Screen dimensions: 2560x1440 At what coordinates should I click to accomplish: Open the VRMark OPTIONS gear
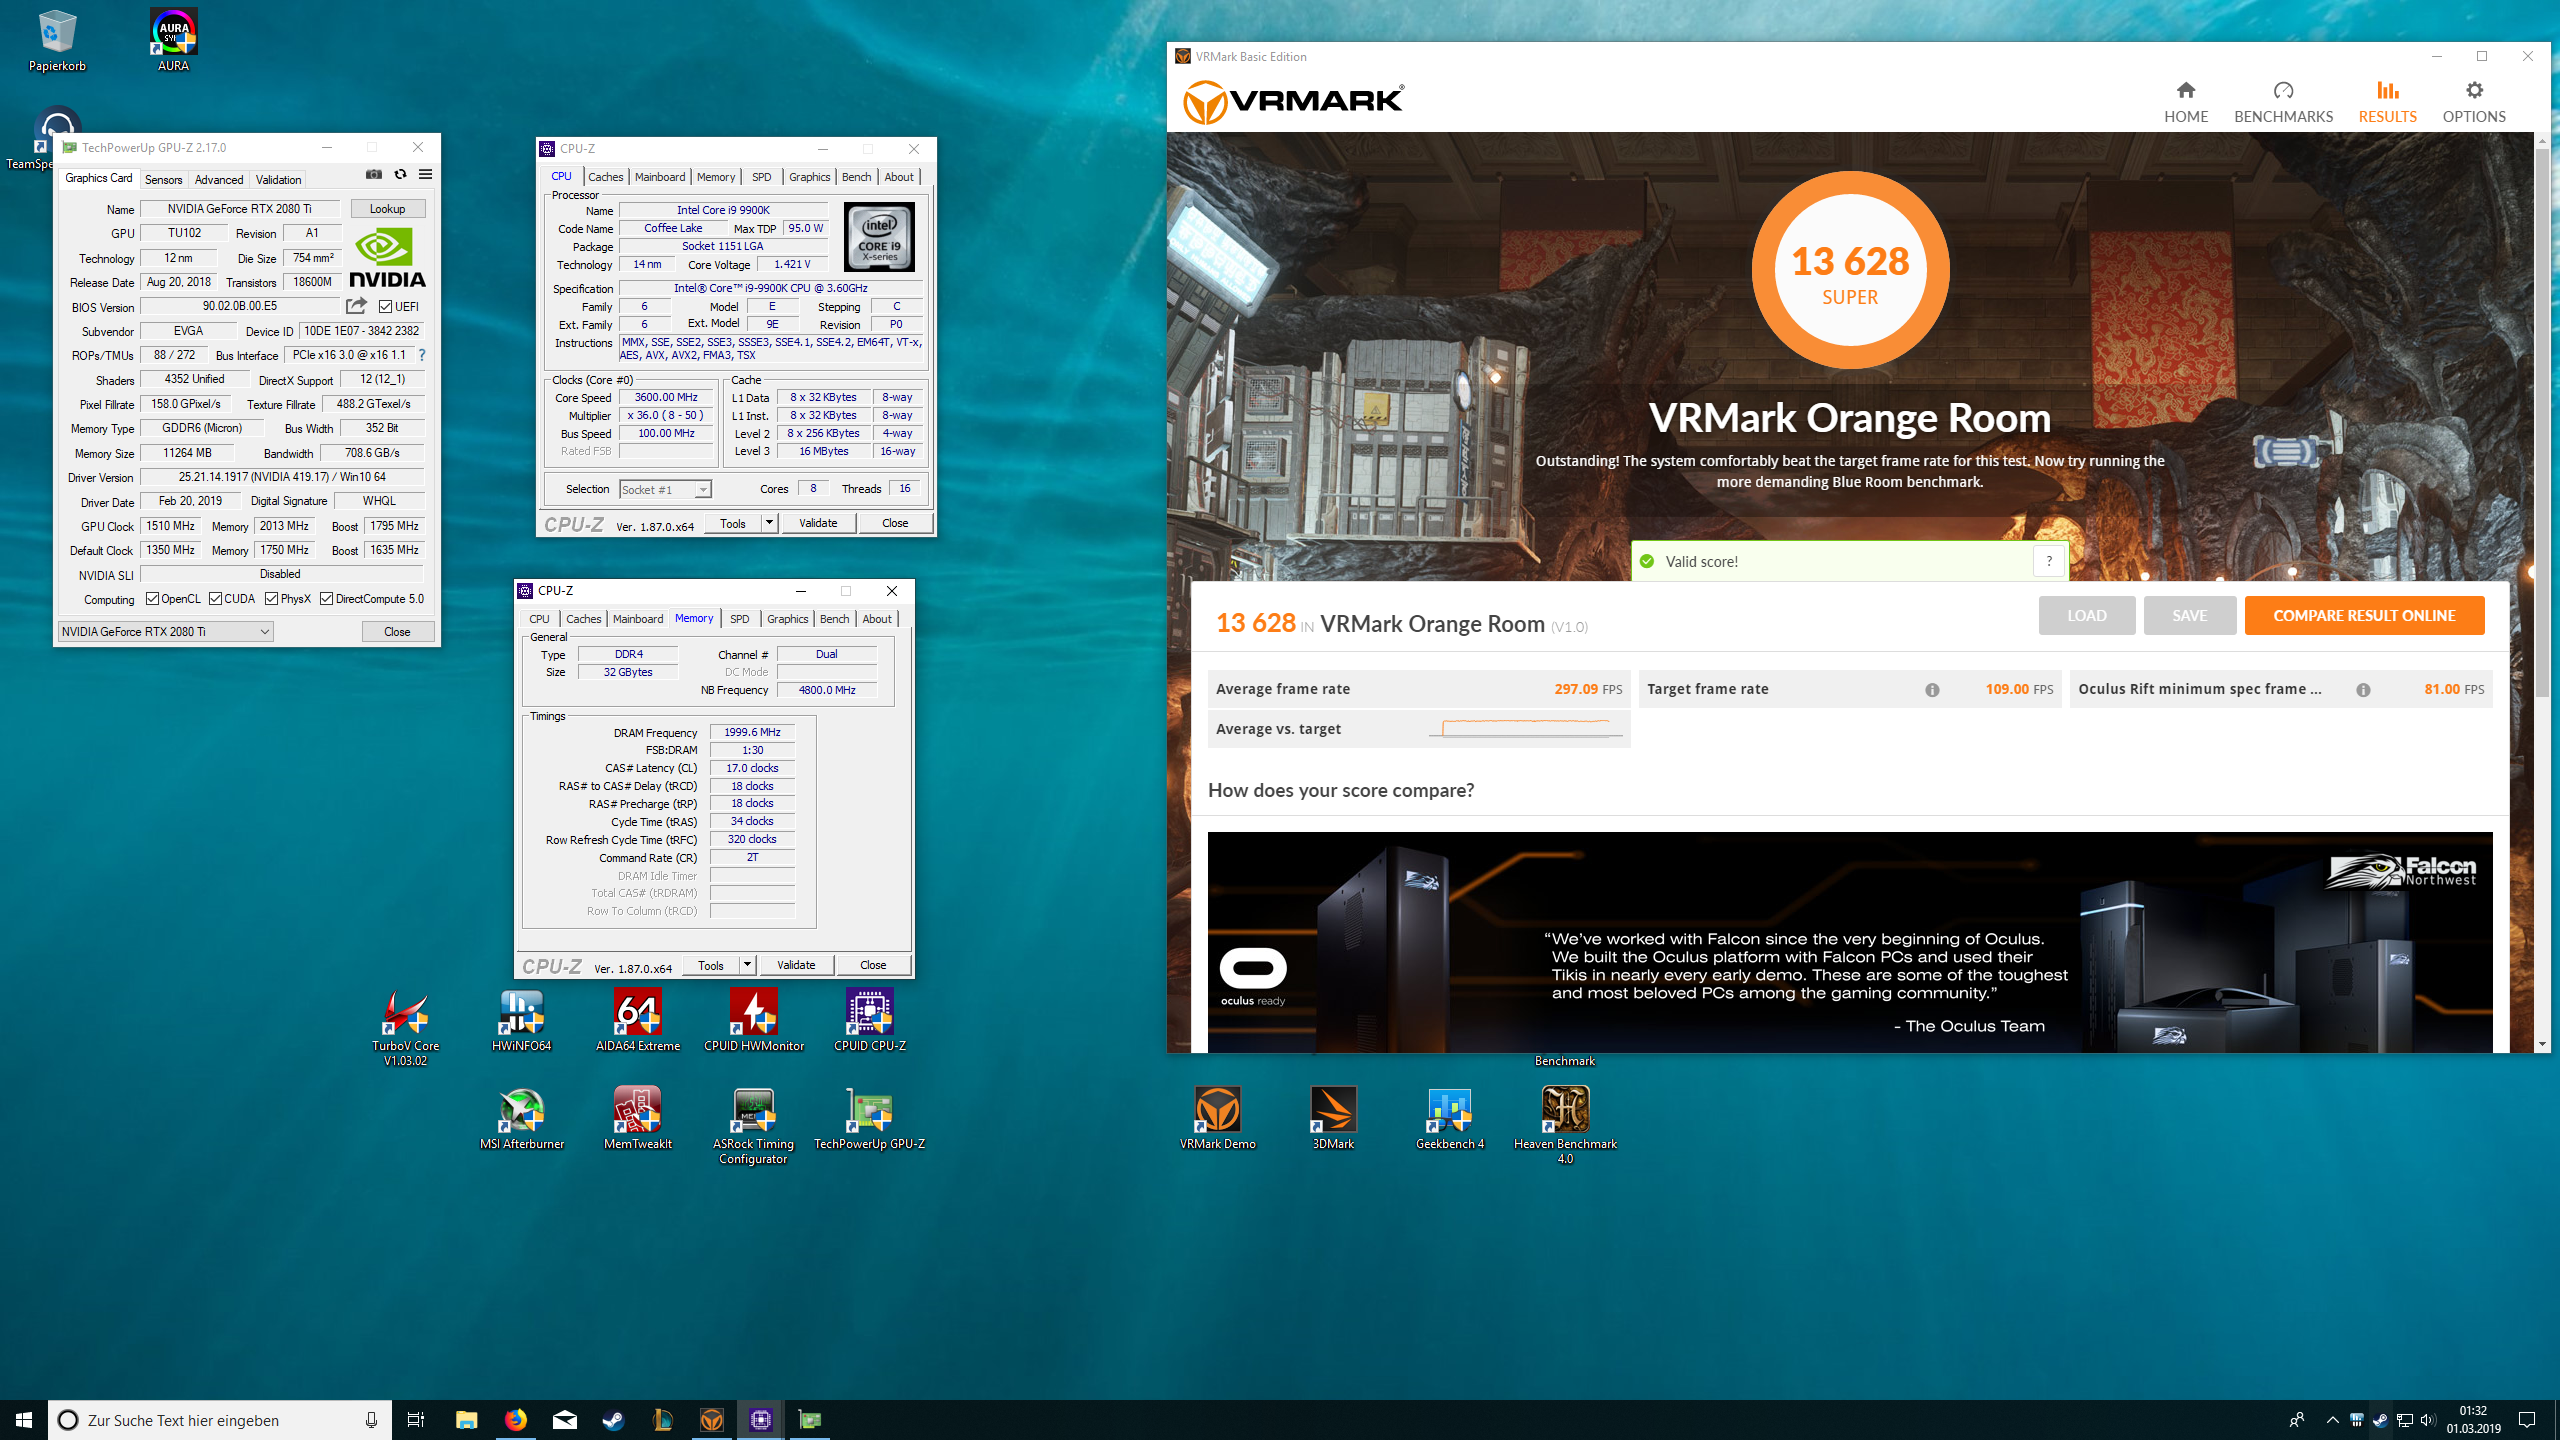(2474, 102)
